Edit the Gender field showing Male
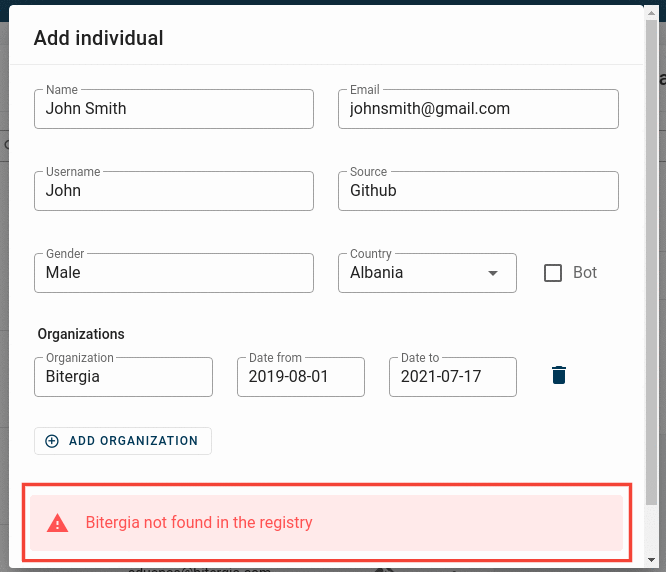The height and width of the screenshot is (572, 666). pyautogui.click(x=174, y=273)
